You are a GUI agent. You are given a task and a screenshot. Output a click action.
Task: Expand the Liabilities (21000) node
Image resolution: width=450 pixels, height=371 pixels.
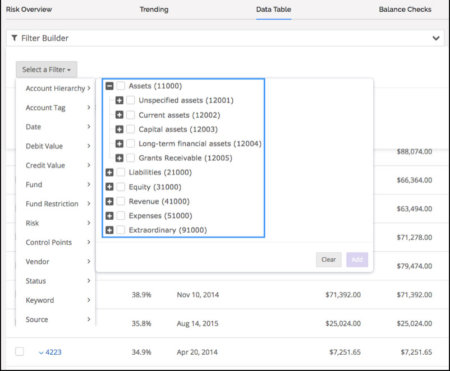(x=109, y=172)
